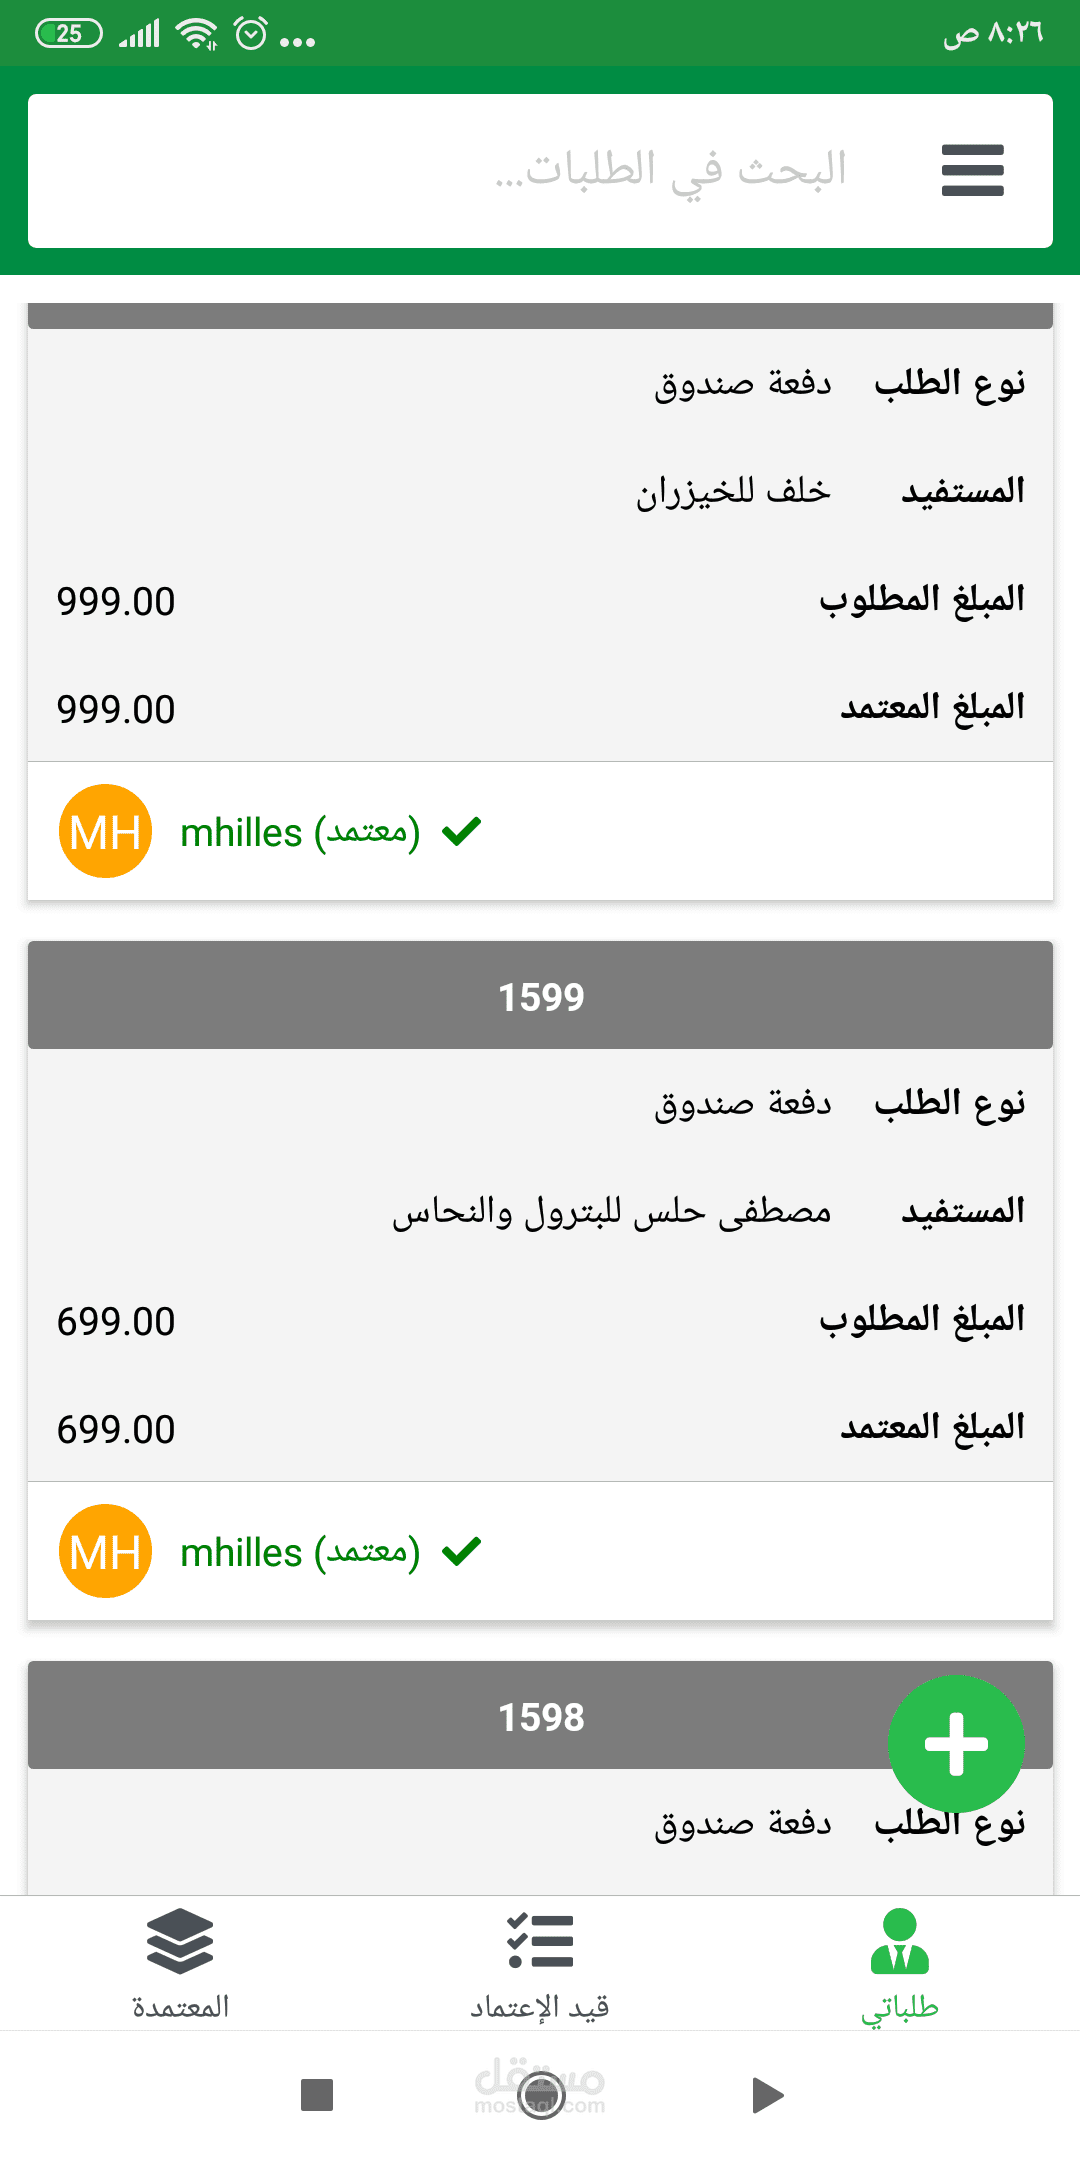Open the request 1598 header
This screenshot has width=1080, height=2160.
click(540, 1716)
